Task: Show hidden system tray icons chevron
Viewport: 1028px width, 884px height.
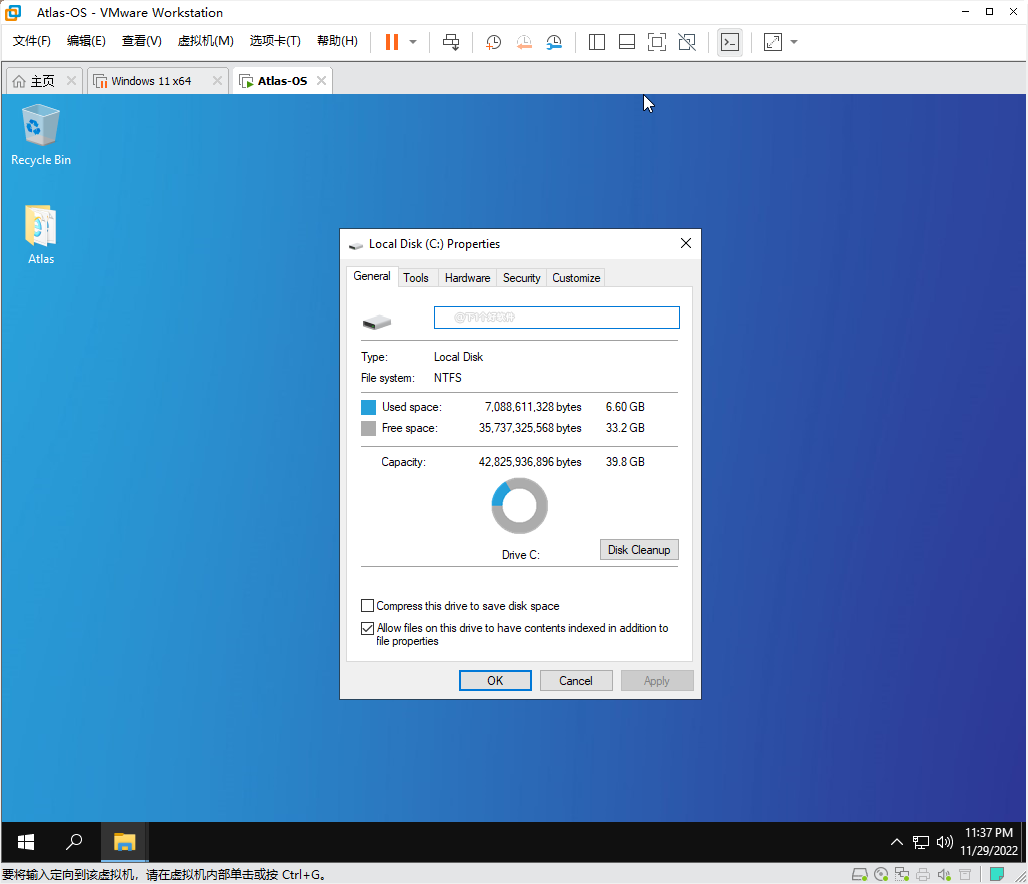Action: click(x=896, y=842)
